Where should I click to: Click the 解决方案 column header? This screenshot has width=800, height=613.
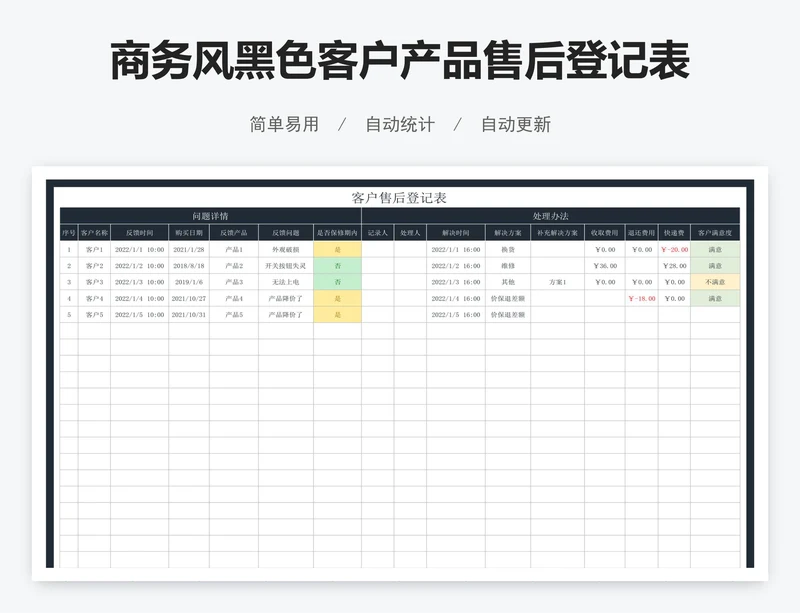point(508,233)
